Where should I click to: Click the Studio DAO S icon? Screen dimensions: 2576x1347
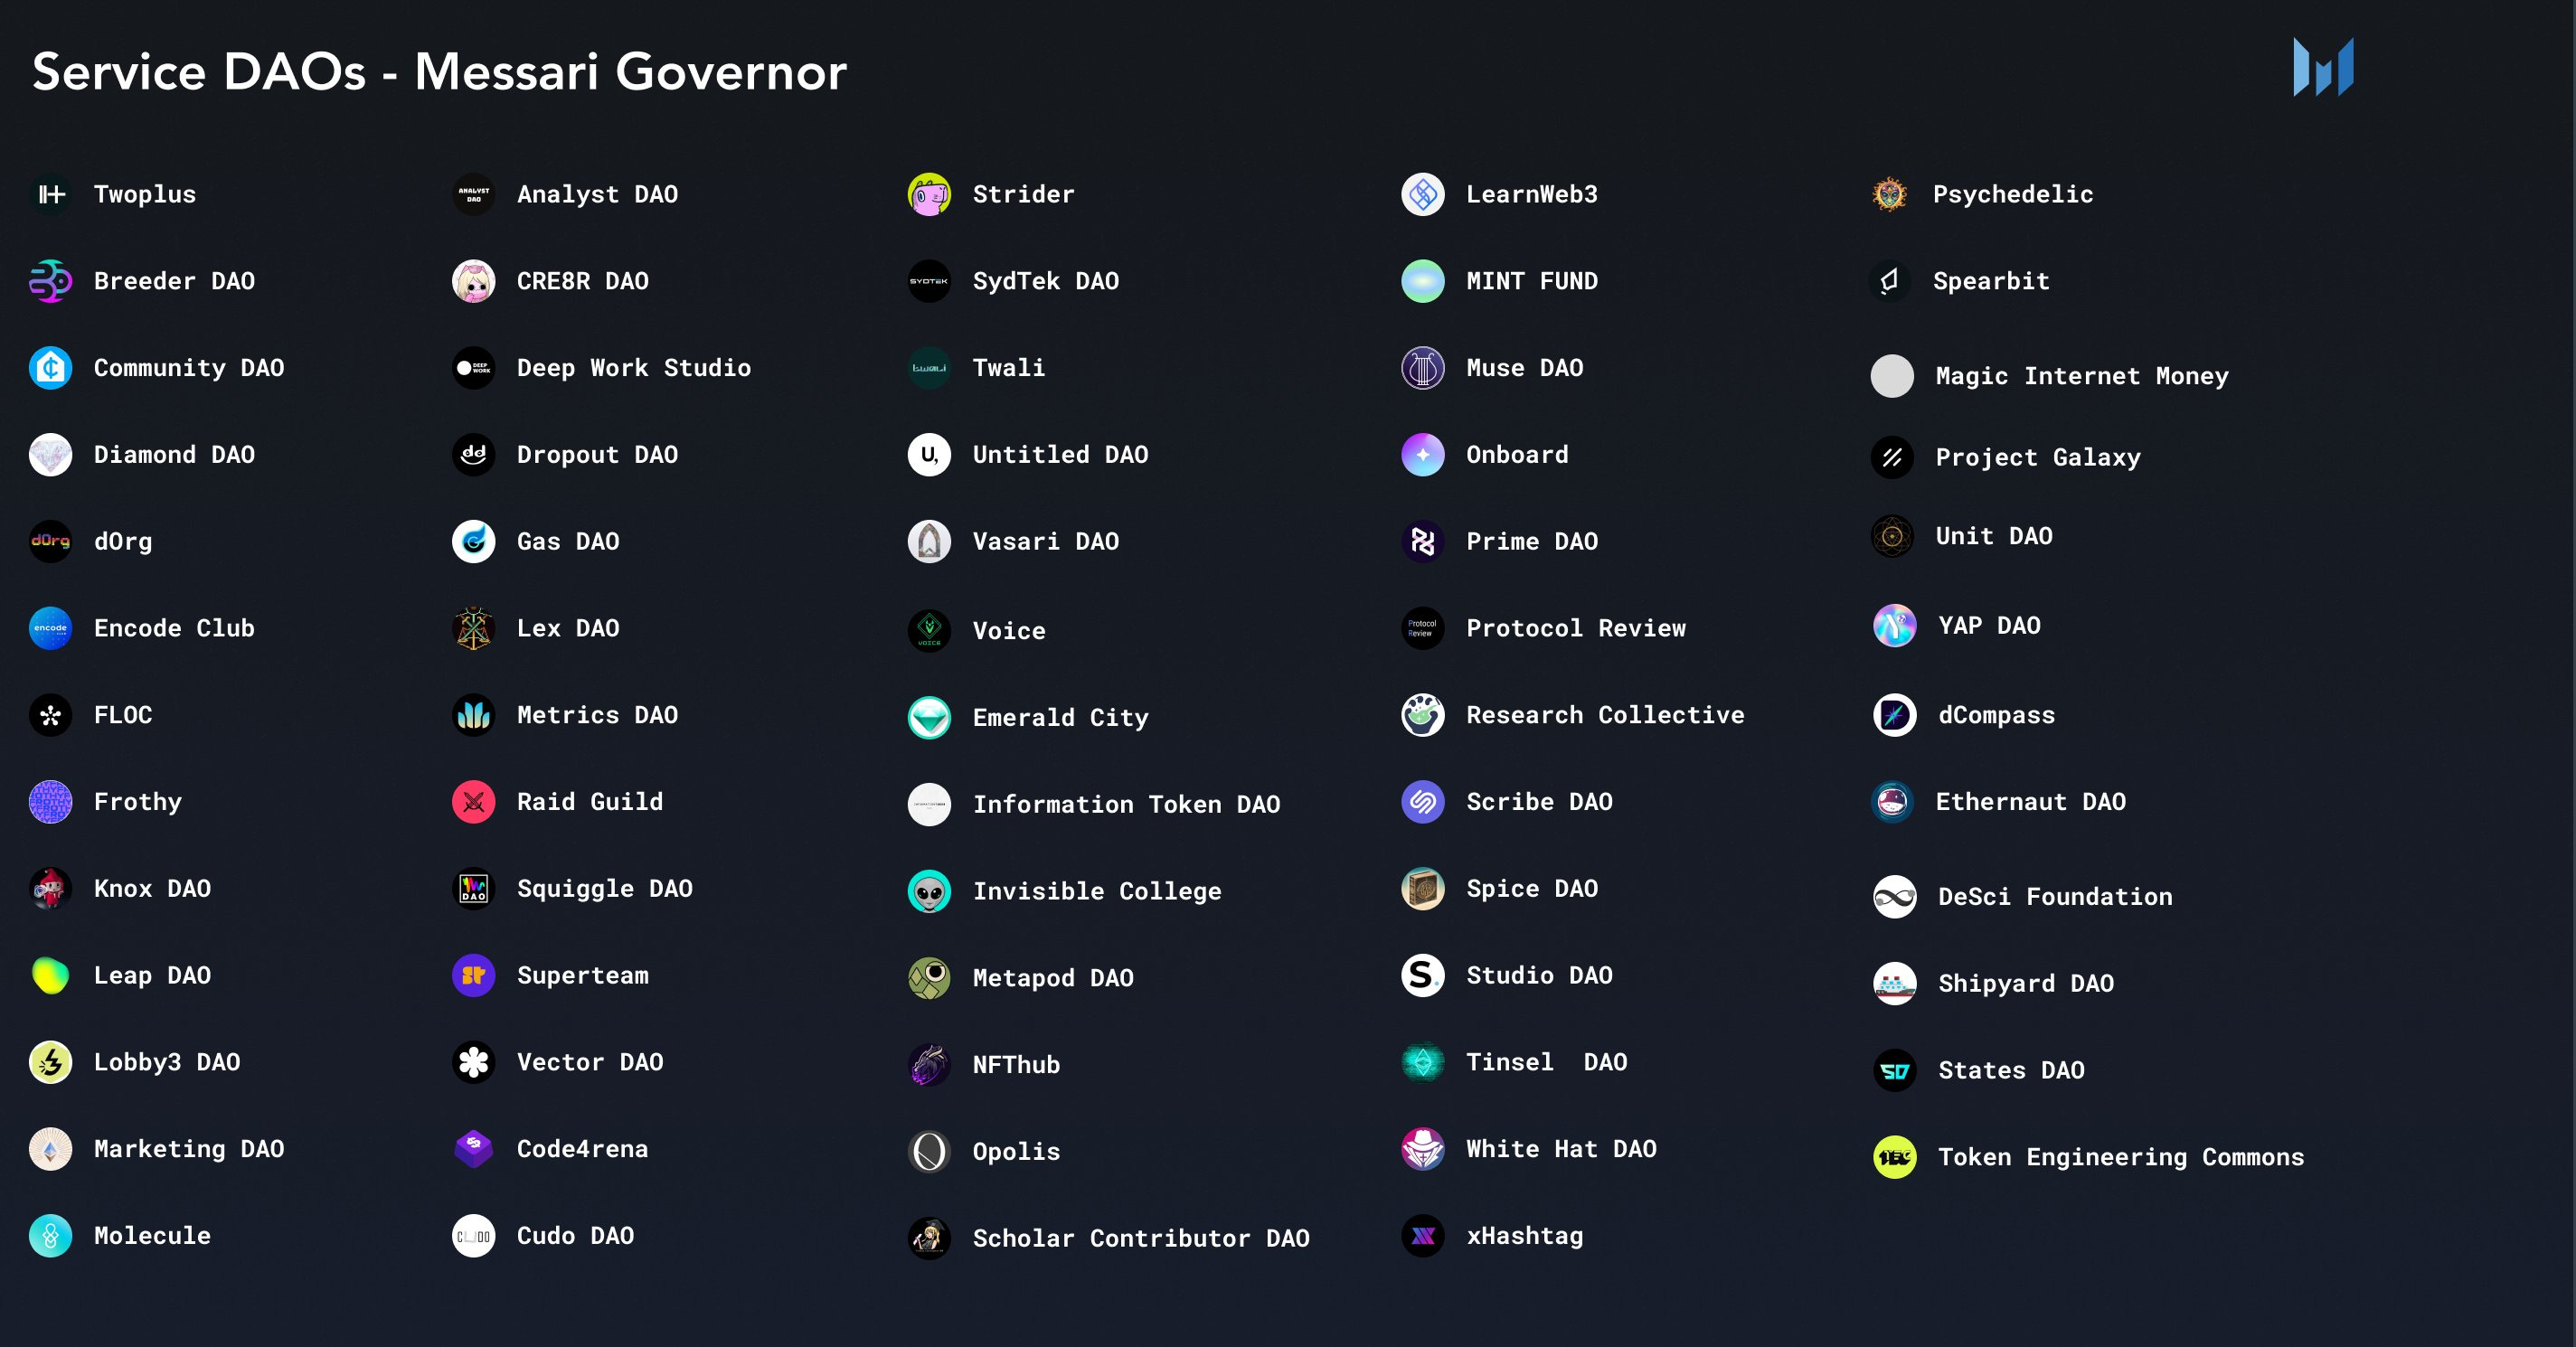(1422, 975)
